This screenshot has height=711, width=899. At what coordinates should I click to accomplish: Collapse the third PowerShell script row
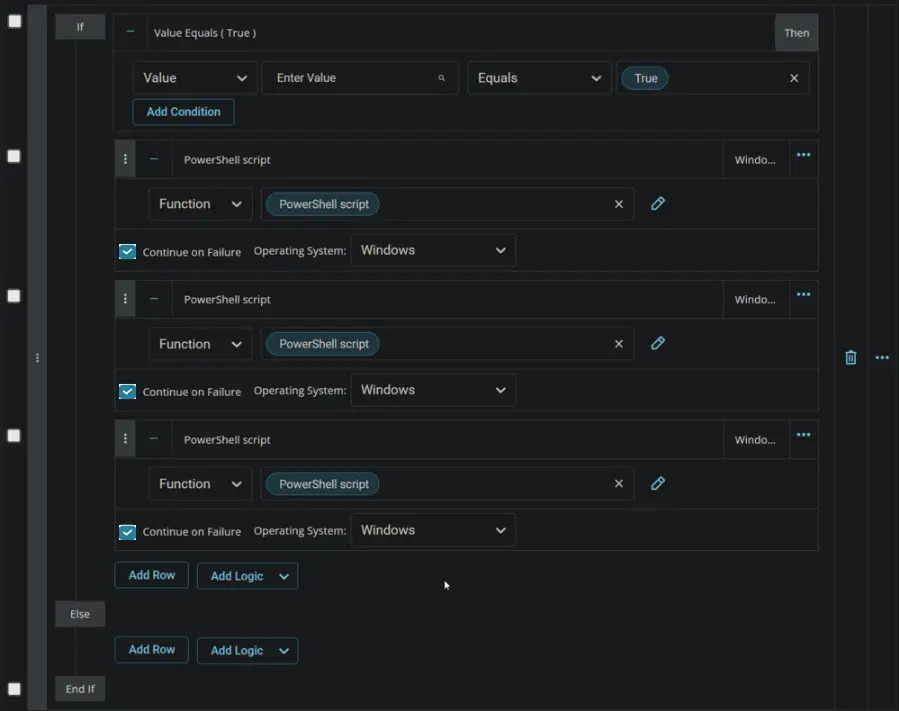click(154, 439)
